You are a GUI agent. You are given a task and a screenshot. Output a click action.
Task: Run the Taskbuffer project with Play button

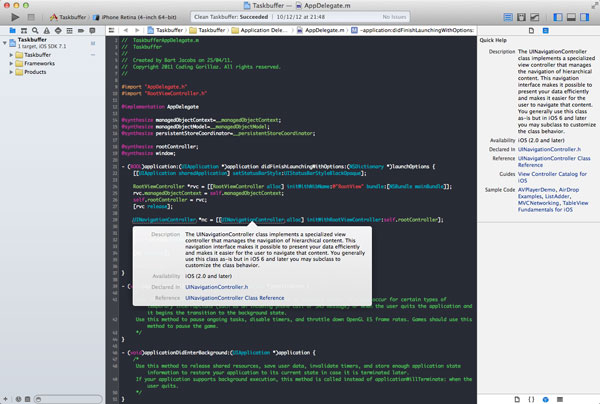[x=15, y=17]
